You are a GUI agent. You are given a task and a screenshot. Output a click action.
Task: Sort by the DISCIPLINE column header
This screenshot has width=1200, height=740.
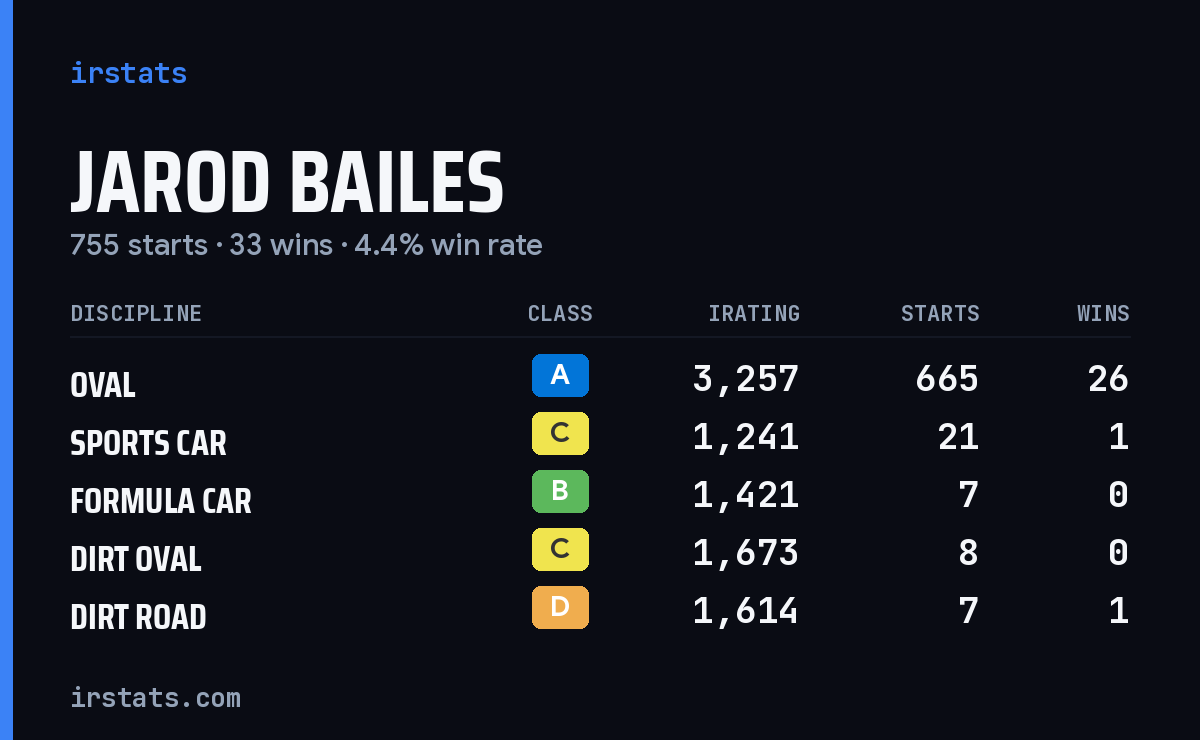point(136,314)
